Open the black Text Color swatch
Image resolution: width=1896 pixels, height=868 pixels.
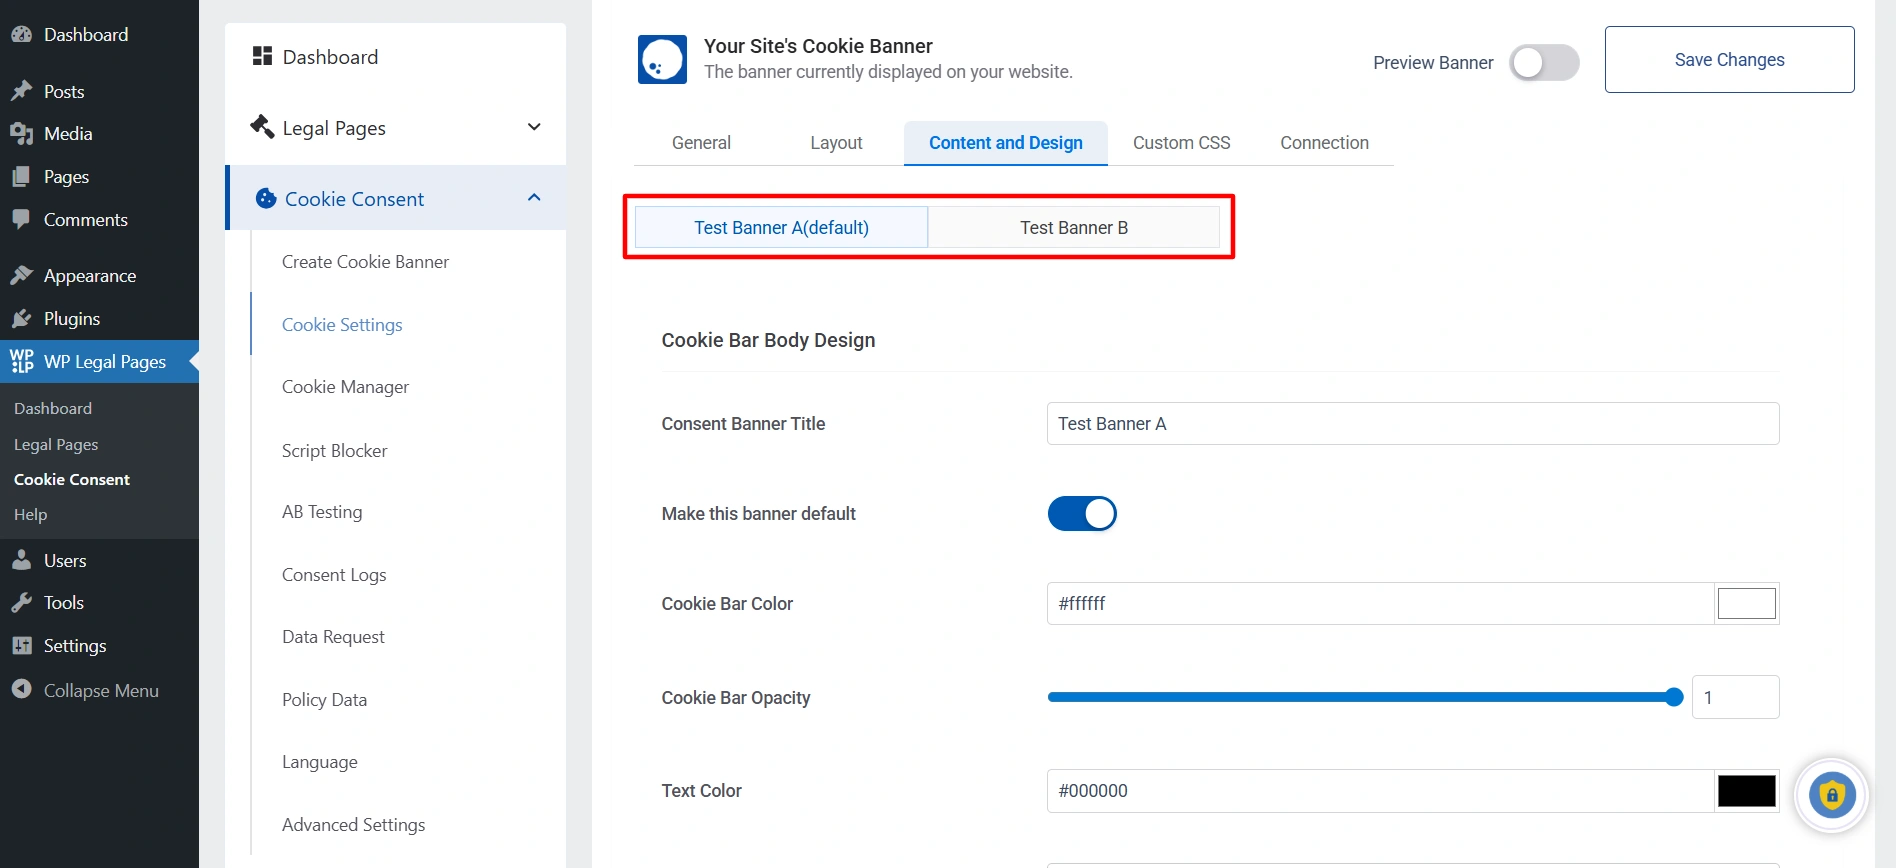pyautogui.click(x=1746, y=791)
